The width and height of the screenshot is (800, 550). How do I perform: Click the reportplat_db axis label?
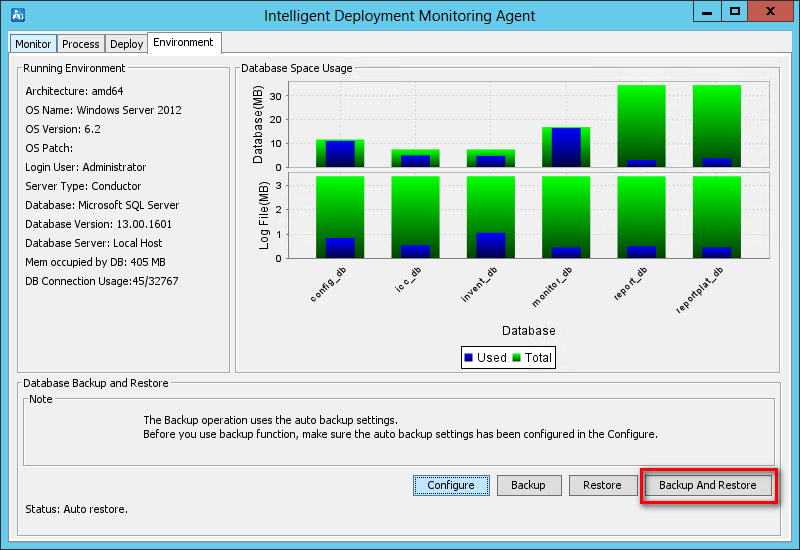[x=699, y=290]
